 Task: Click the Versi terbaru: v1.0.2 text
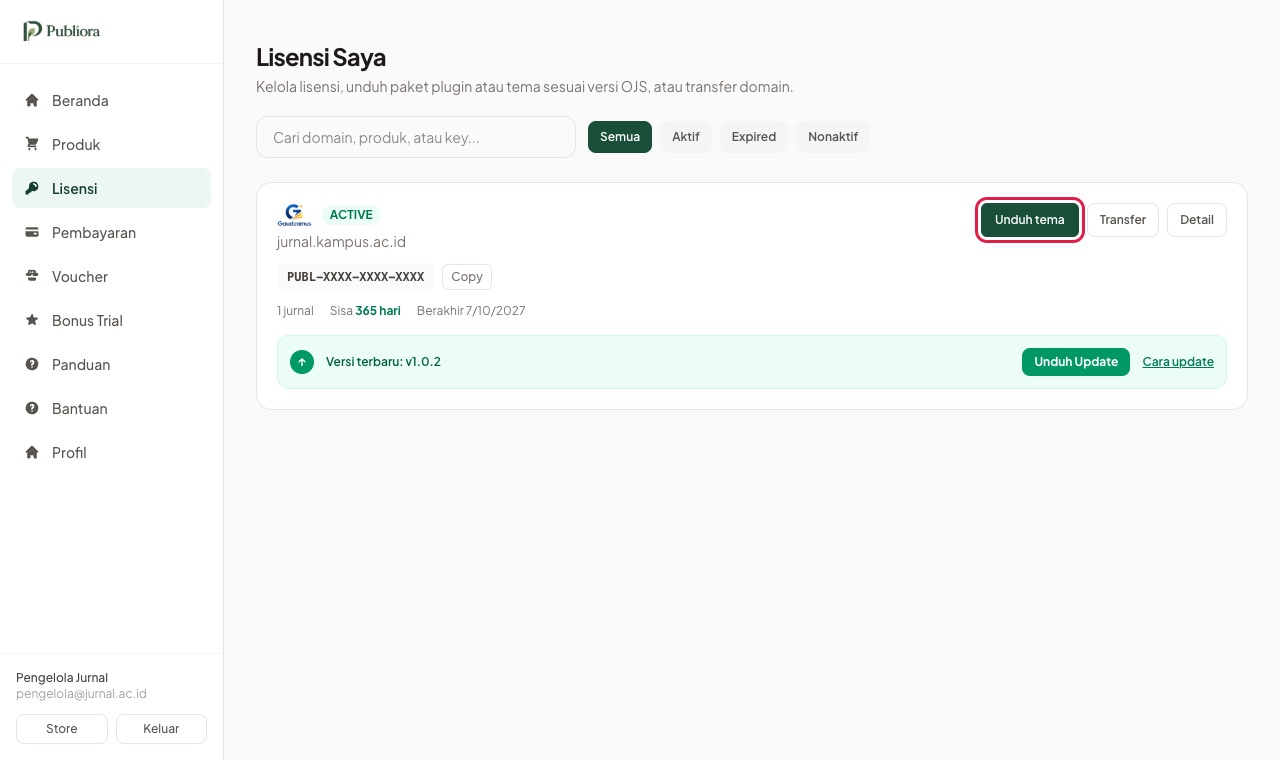tap(383, 362)
